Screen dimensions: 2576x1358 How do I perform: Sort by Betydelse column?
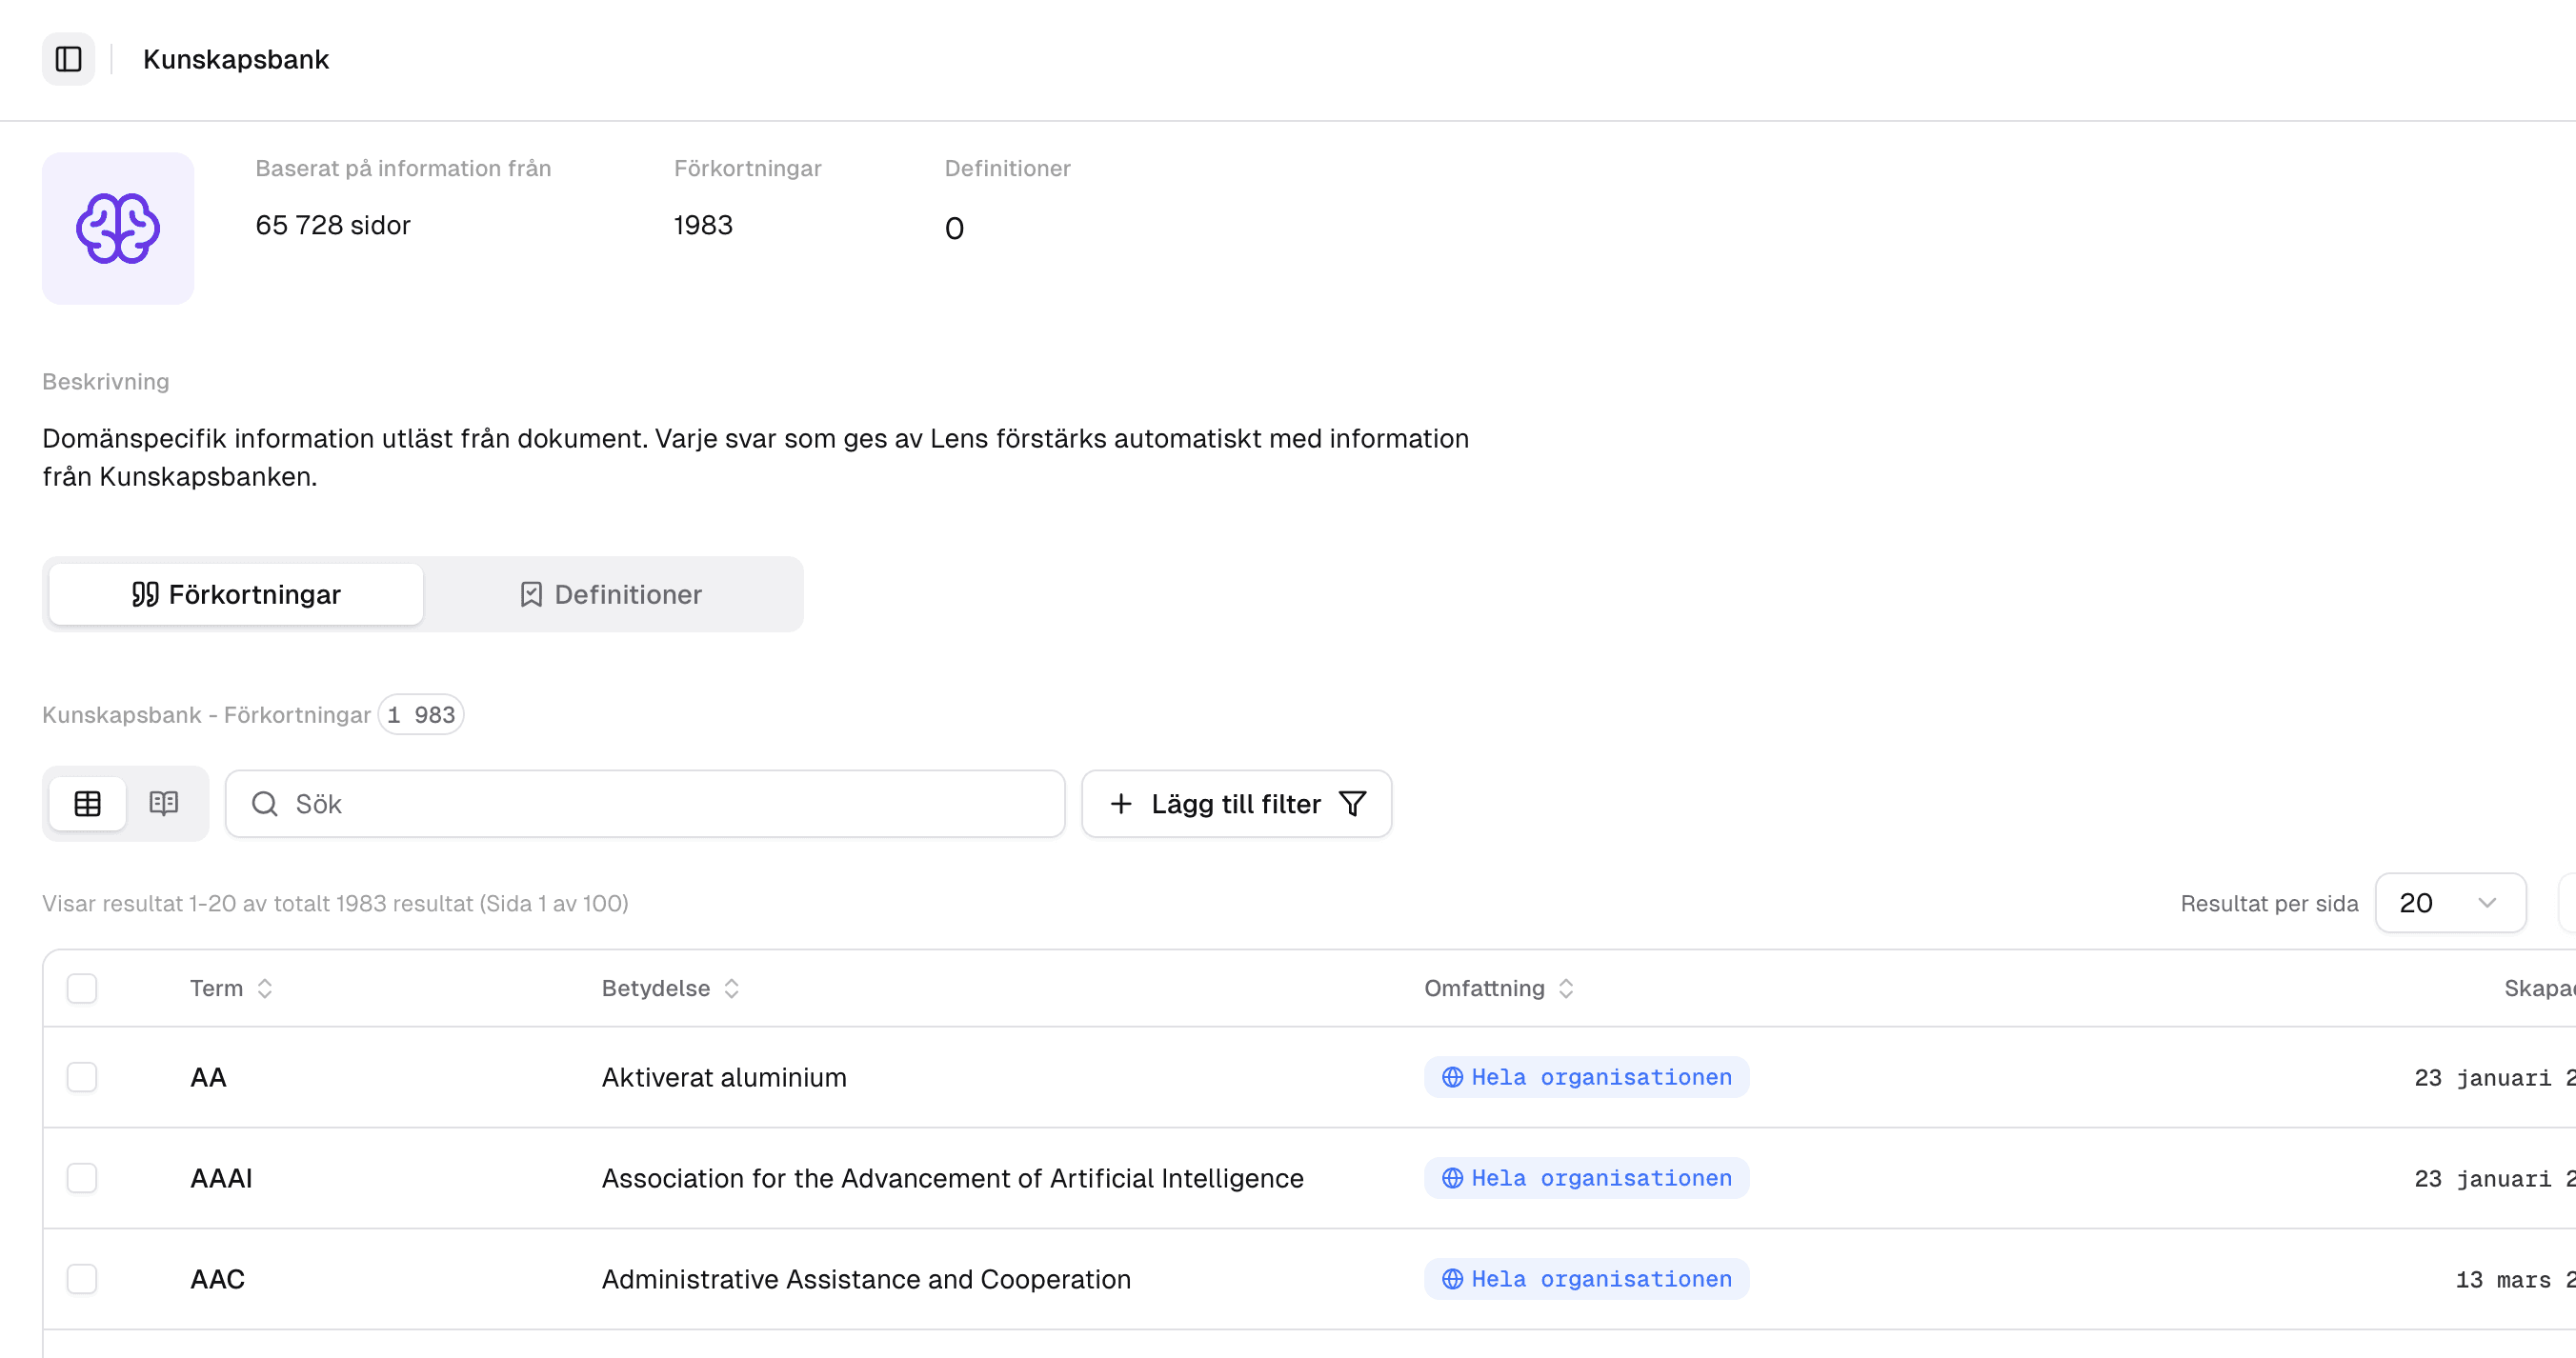pyautogui.click(x=731, y=988)
